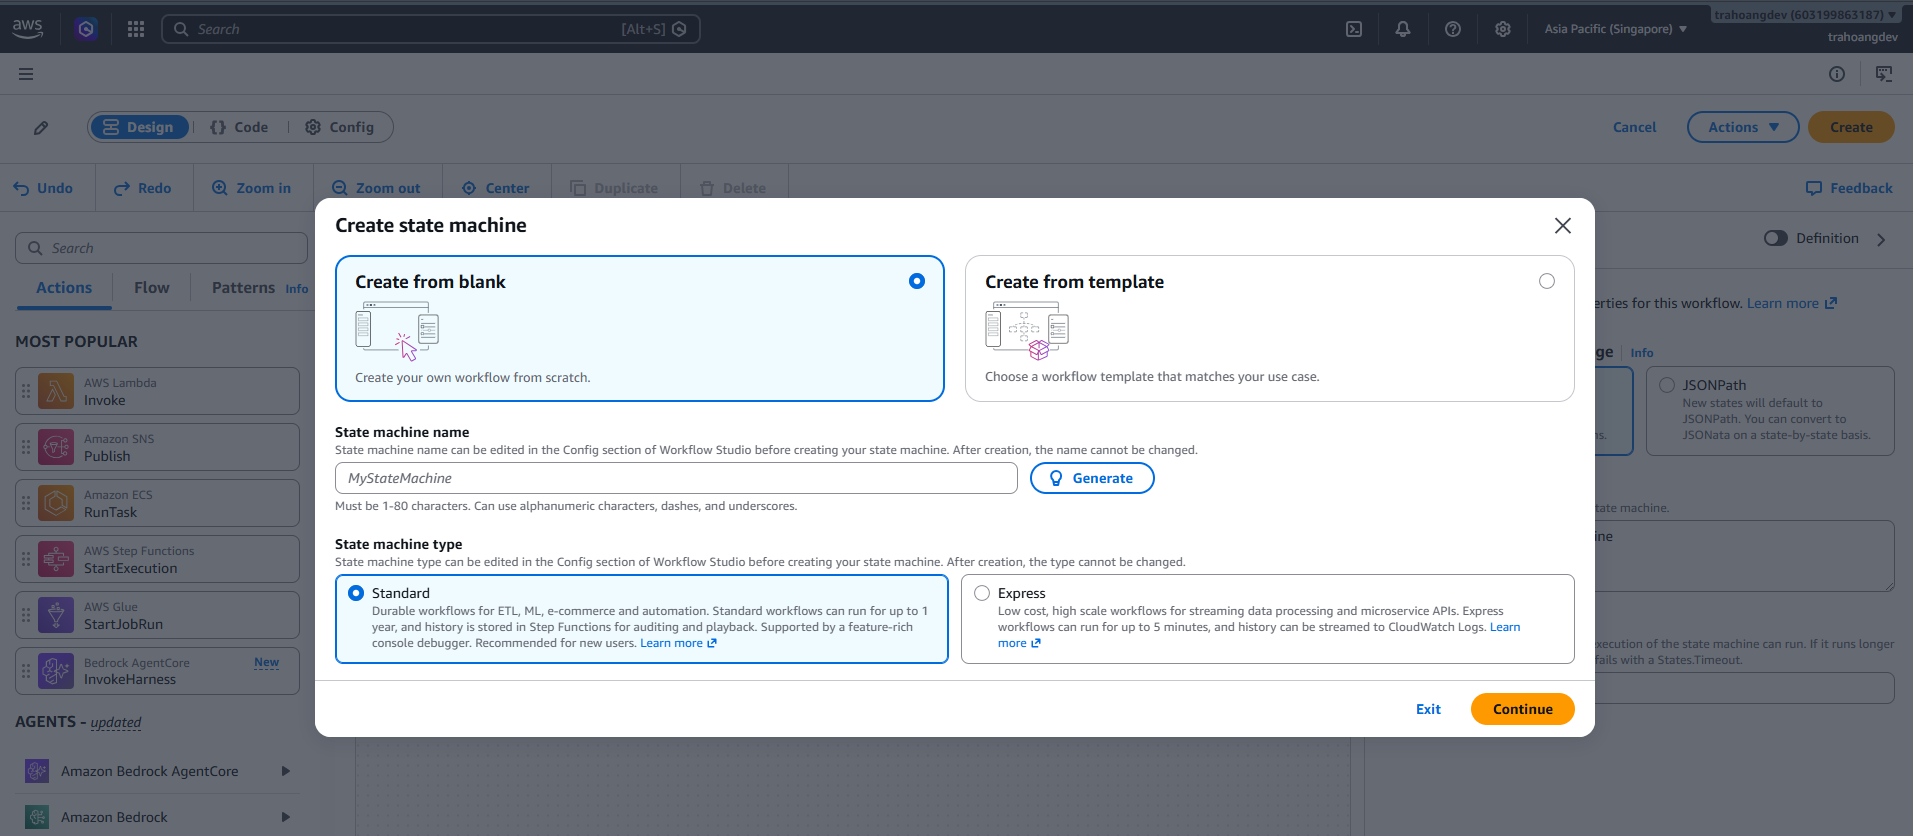Click the Exit button in the dialog

pos(1428,709)
